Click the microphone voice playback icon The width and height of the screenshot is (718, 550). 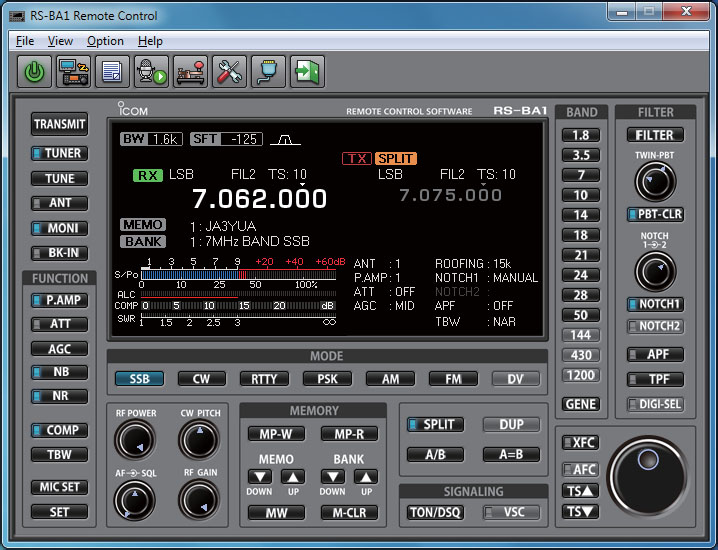[x=151, y=71]
